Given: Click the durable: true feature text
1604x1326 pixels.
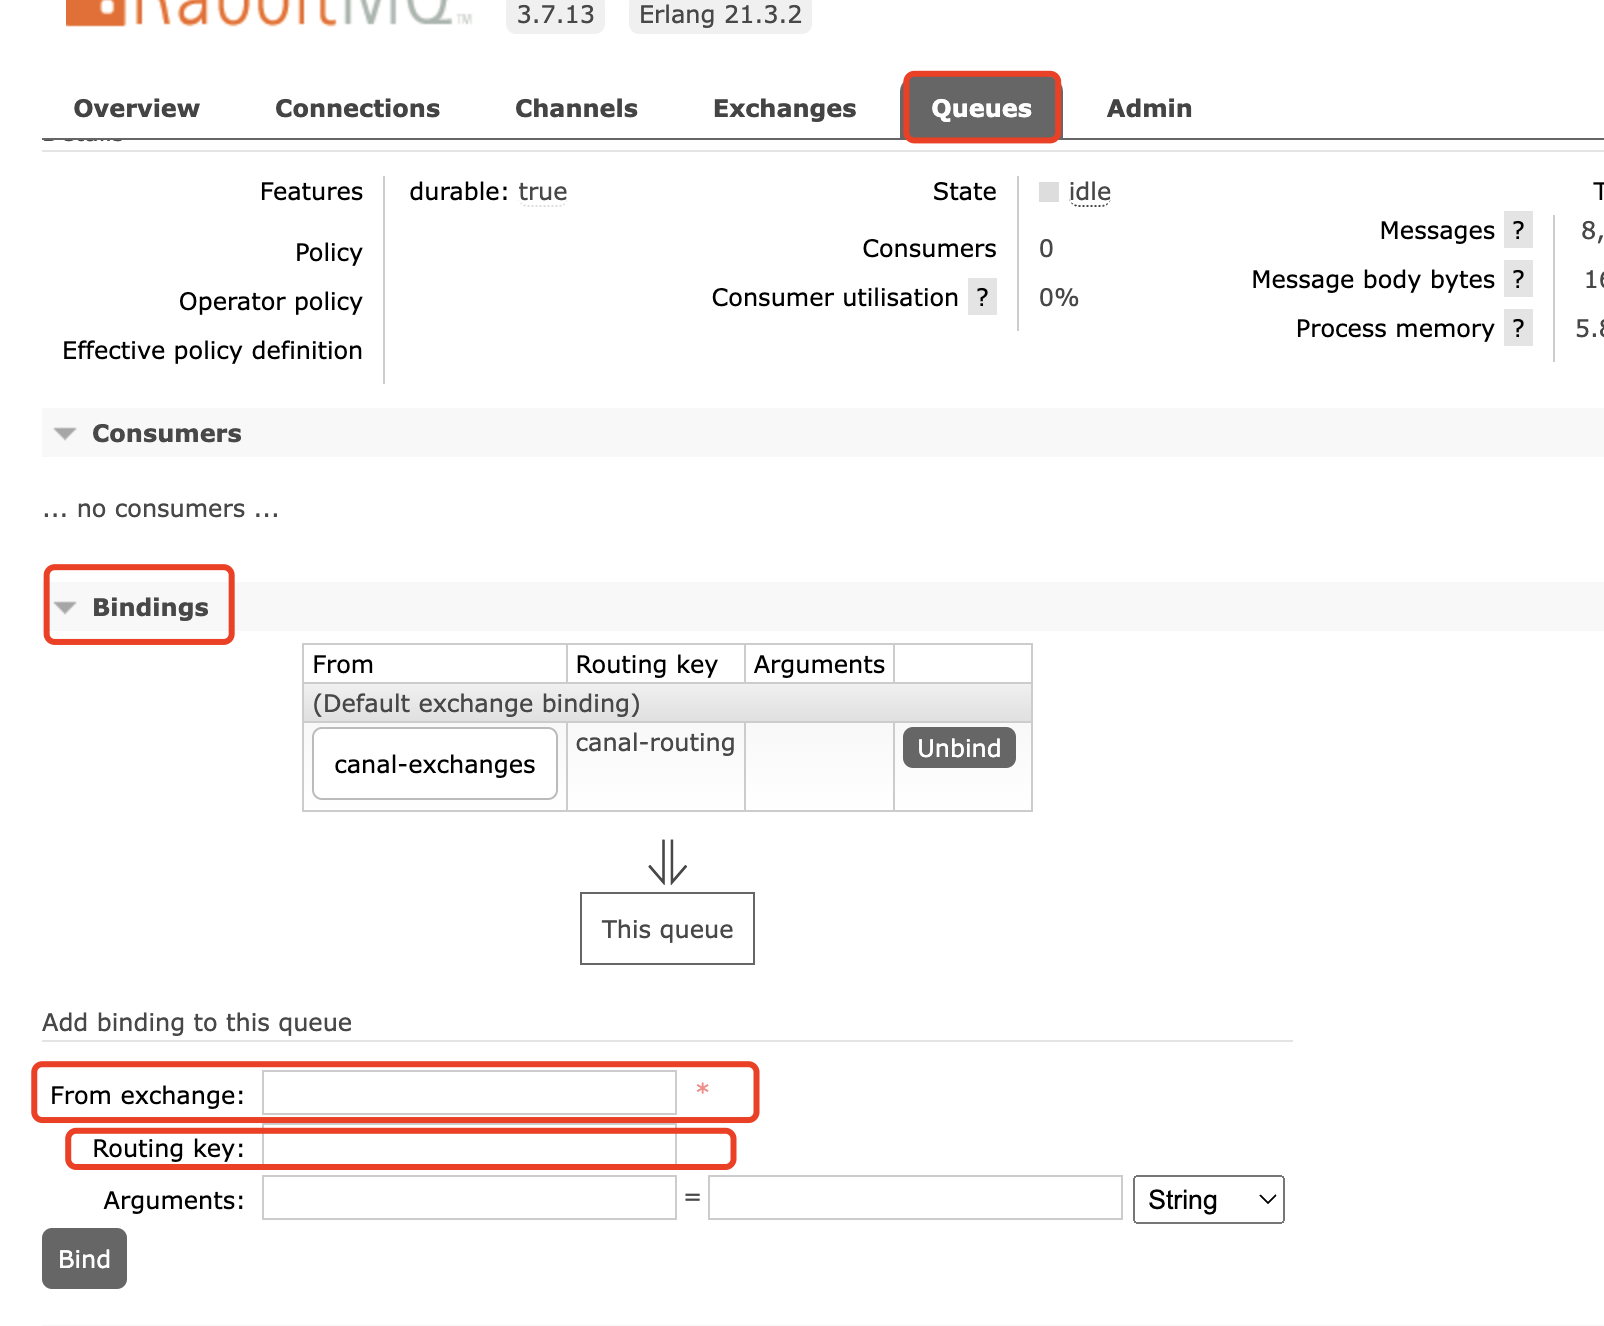Looking at the screenshot, I should 488,191.
